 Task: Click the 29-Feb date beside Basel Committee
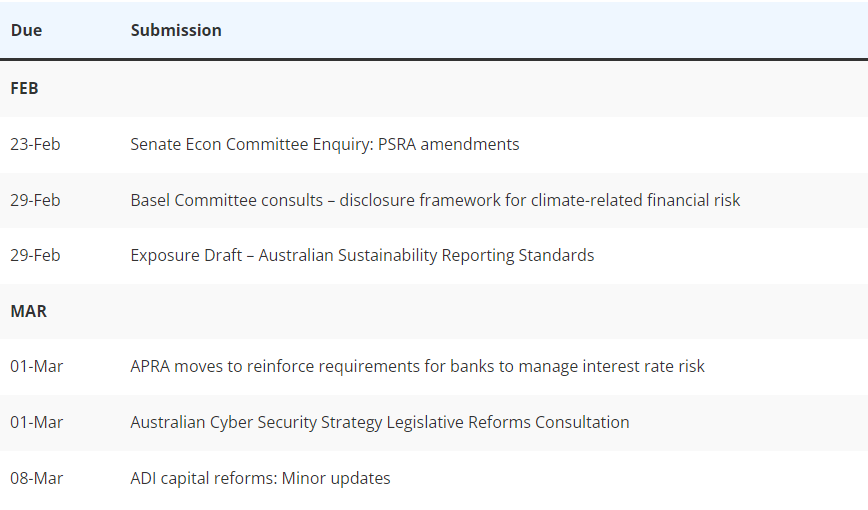[x=35, y=200]
